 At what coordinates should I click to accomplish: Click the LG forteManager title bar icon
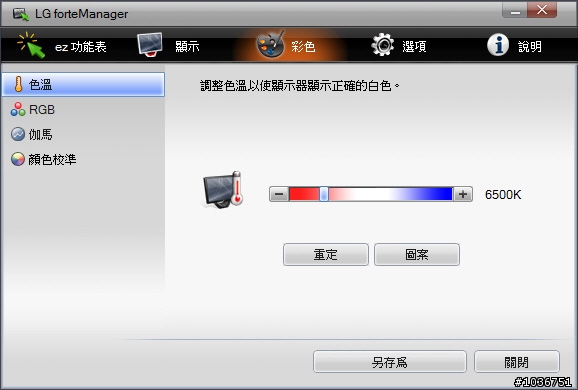coord(21,14)
